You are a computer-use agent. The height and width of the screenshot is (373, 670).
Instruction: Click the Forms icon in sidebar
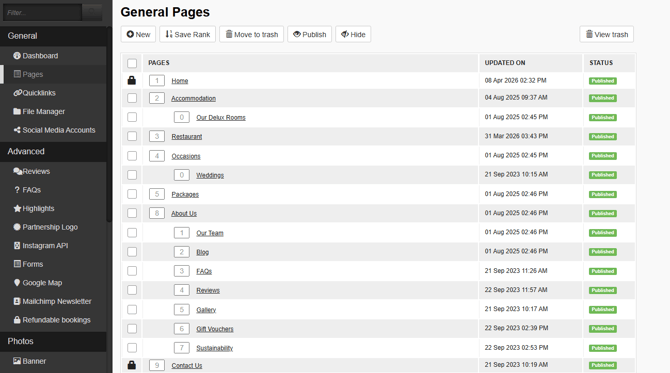click(x=17, y=264)
